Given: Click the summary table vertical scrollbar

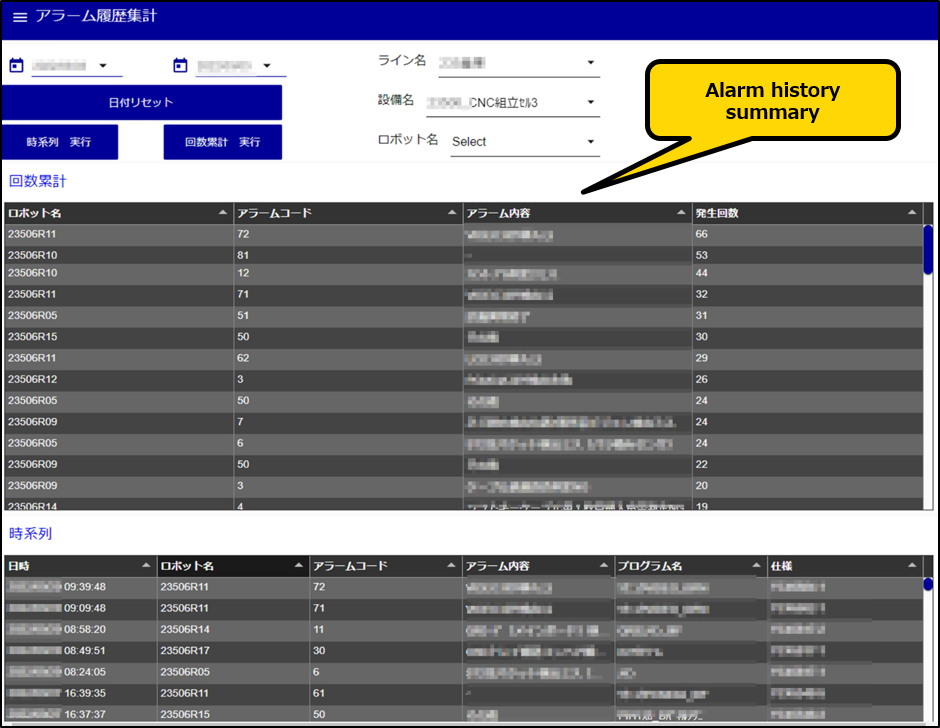Looking at the screenshot, I should [x=928, y=245].
